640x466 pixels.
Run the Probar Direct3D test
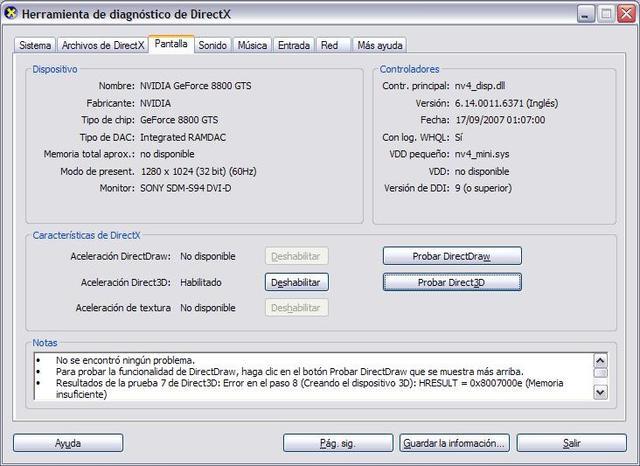pyautogui.click(x=452, y=282)
